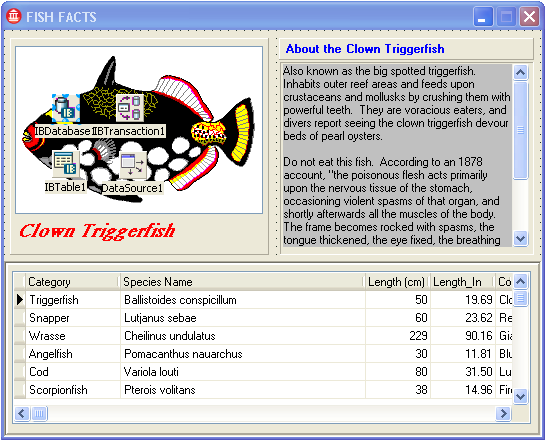Click the grid scroll up arrow
The height and width of the screenshot is (441, 546).
(520, 281)
